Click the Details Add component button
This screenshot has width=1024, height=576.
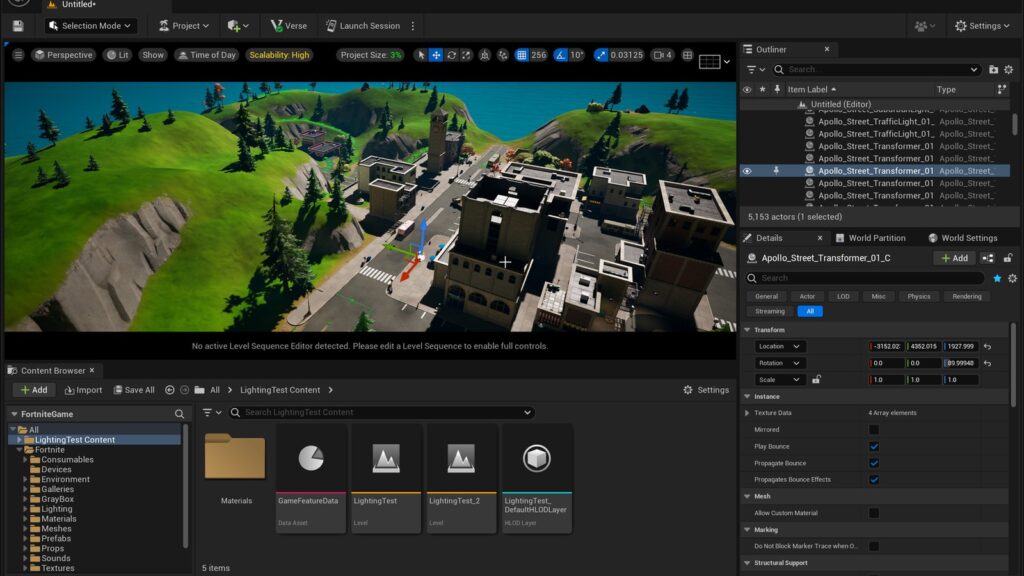(954, 258)
